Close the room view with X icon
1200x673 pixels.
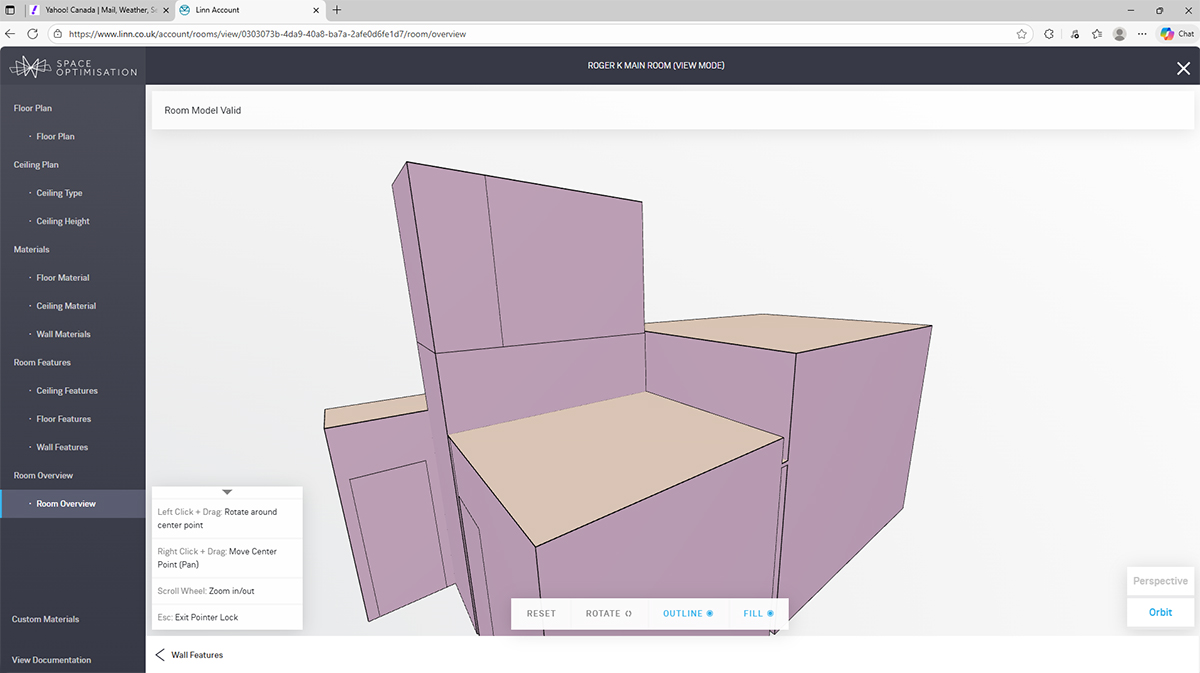click(1183, 68)
